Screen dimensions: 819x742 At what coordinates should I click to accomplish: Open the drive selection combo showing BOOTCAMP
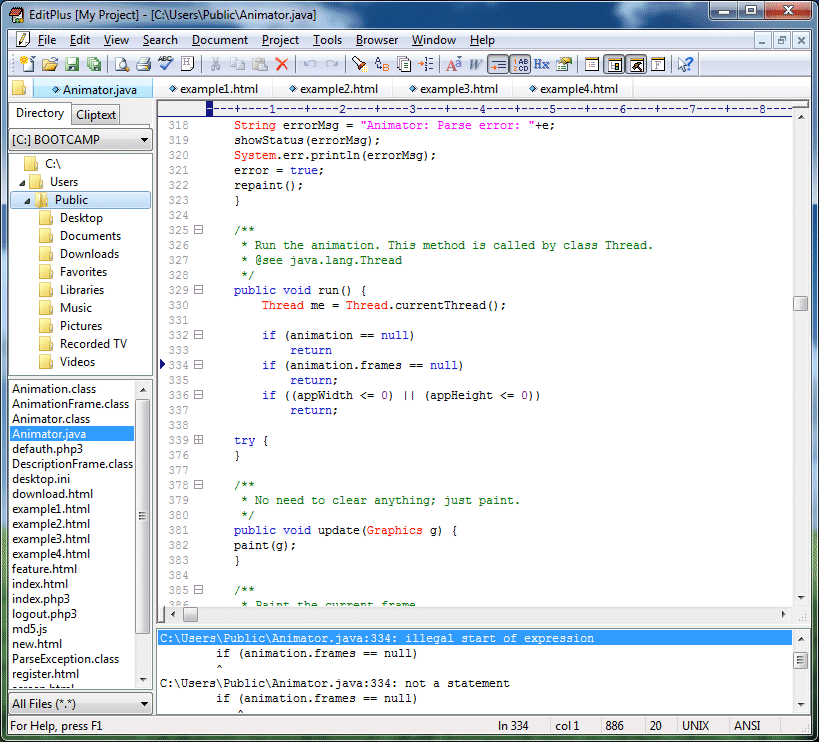(143, 141)
